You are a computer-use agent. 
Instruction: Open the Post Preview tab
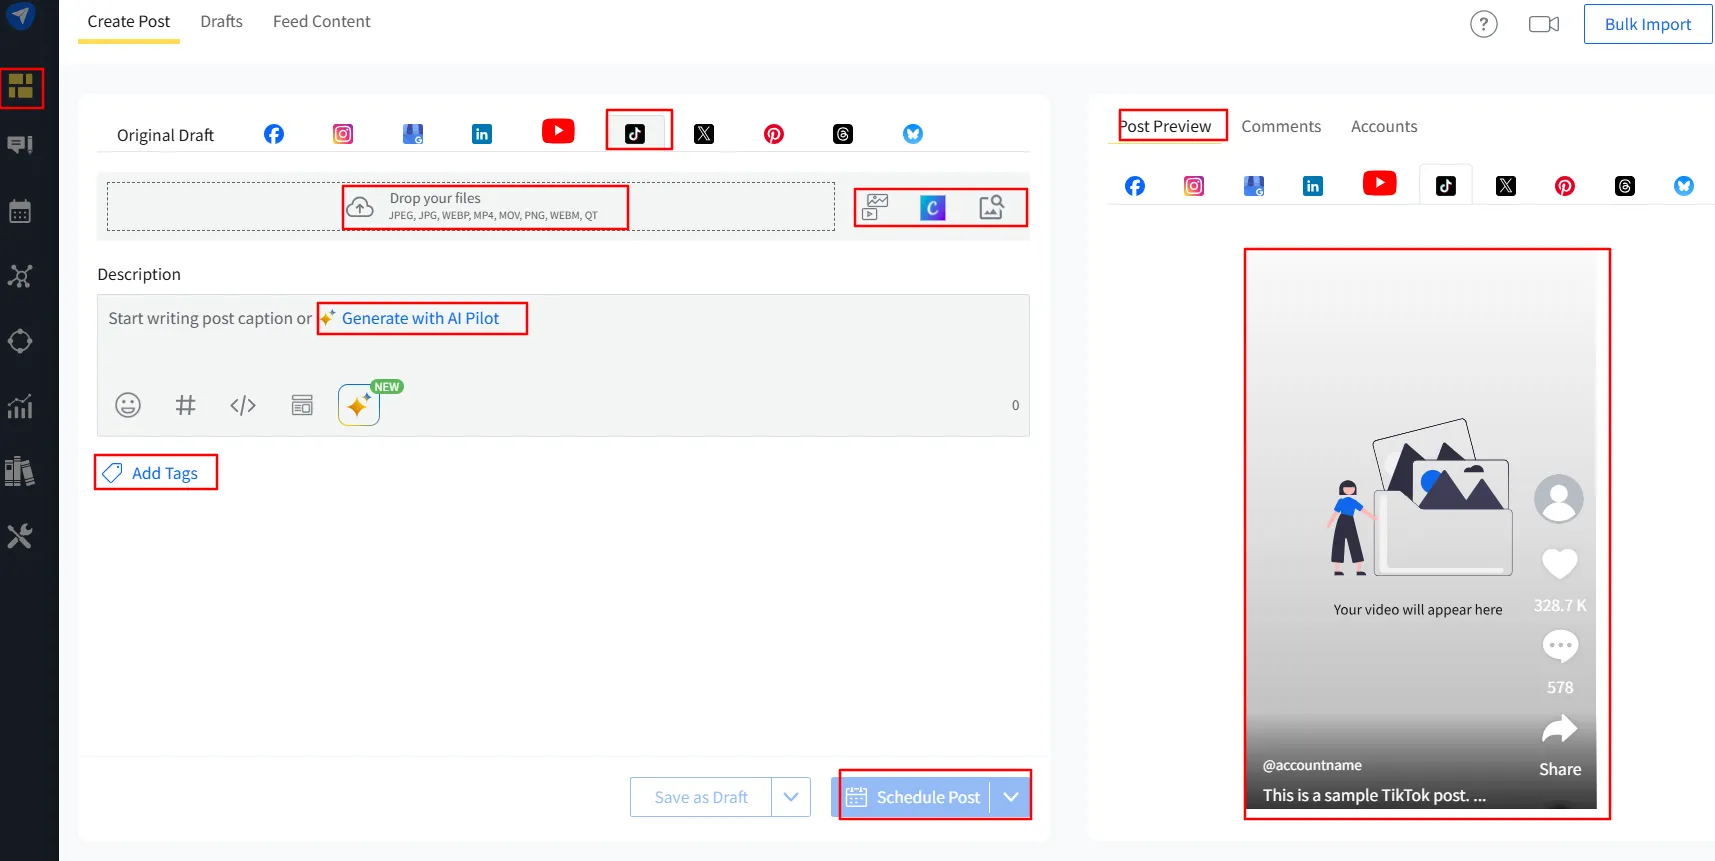pos(1165,126)
